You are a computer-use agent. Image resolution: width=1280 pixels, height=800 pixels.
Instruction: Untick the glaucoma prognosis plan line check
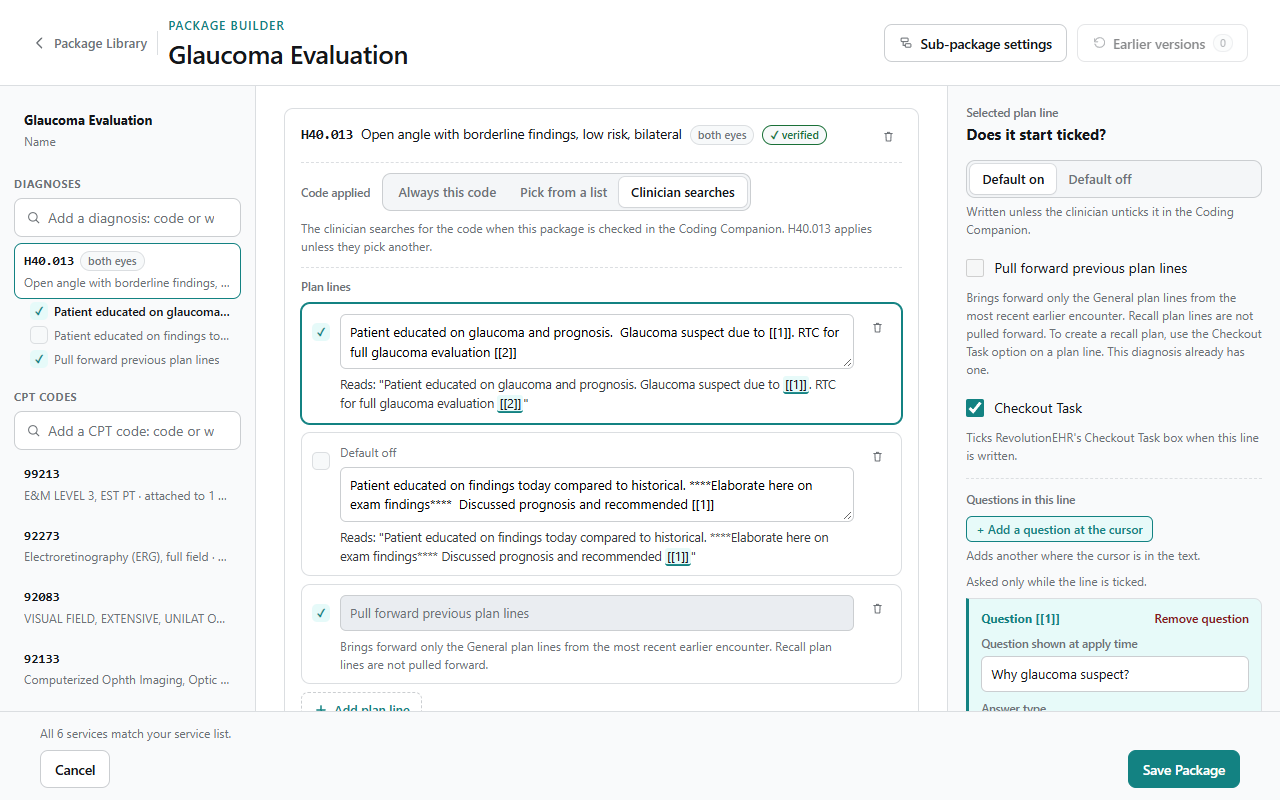321,332
